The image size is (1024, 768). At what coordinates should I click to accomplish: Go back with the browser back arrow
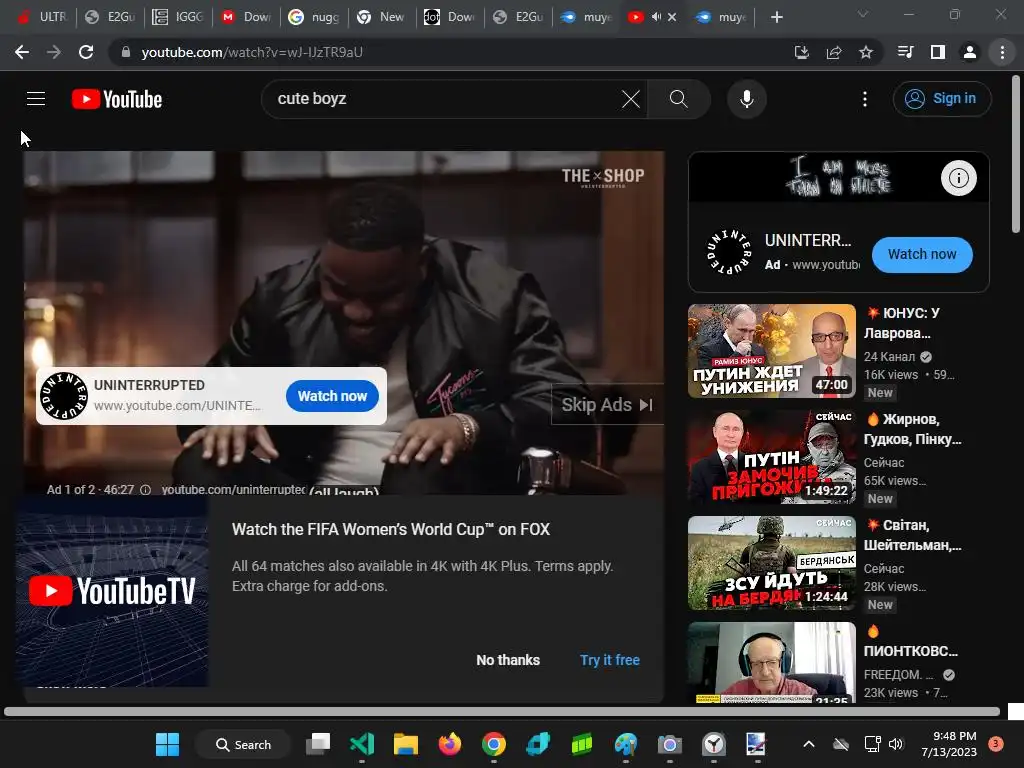pos(22,52)
